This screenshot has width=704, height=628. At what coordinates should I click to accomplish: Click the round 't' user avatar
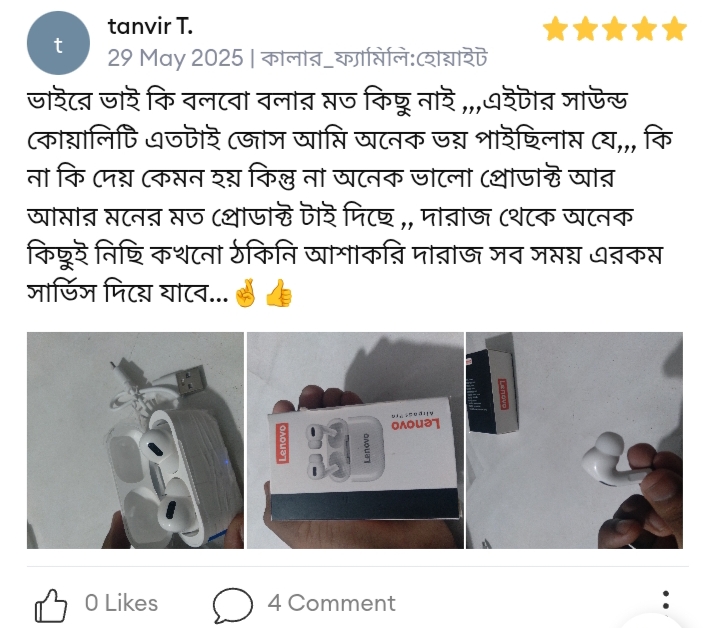coord(58,44)
